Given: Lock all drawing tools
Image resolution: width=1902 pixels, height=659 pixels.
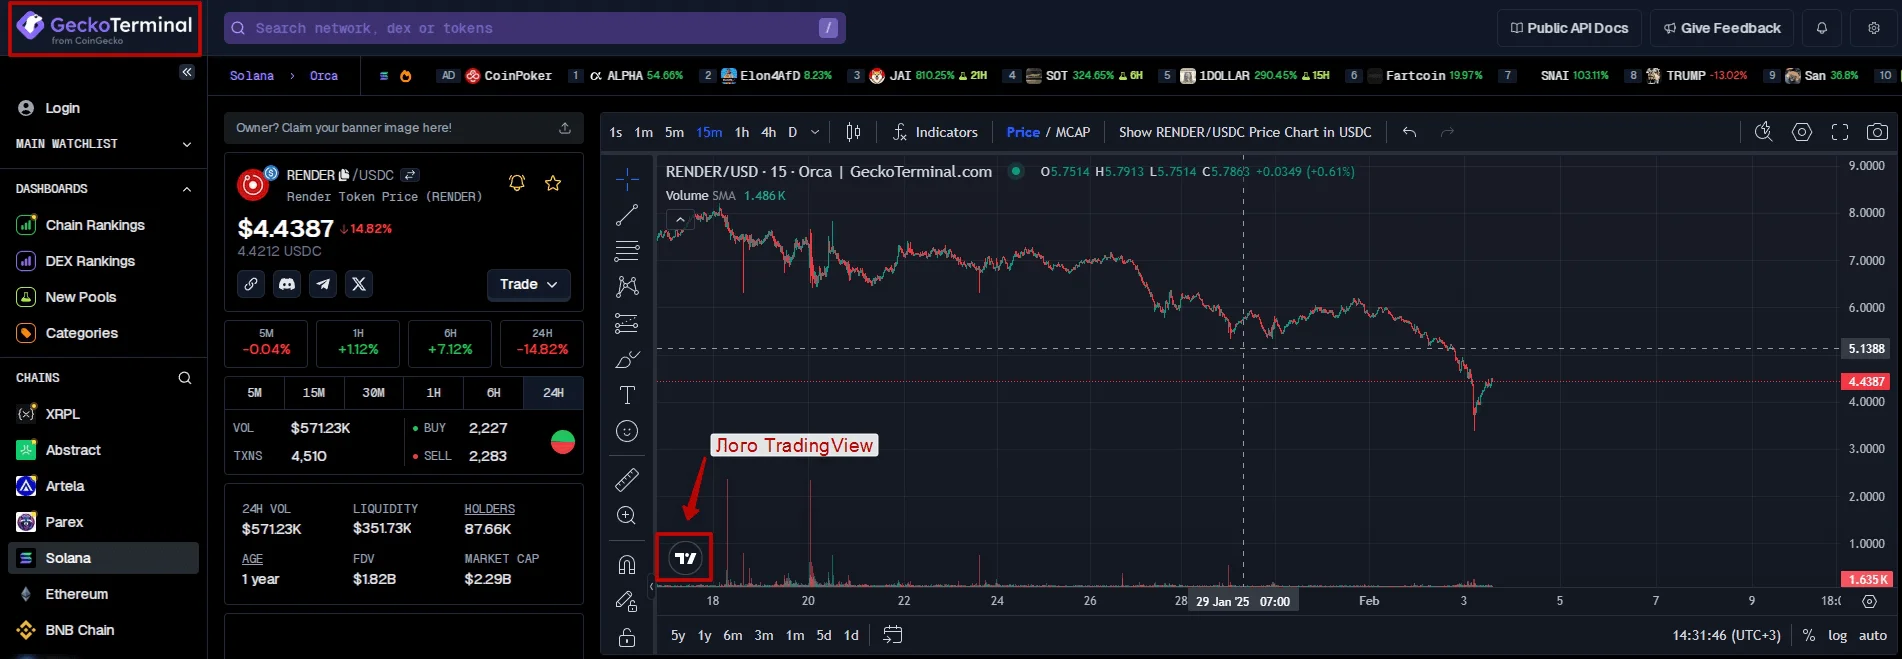Looking at the screenshot, I should click(x=627, y=637).
